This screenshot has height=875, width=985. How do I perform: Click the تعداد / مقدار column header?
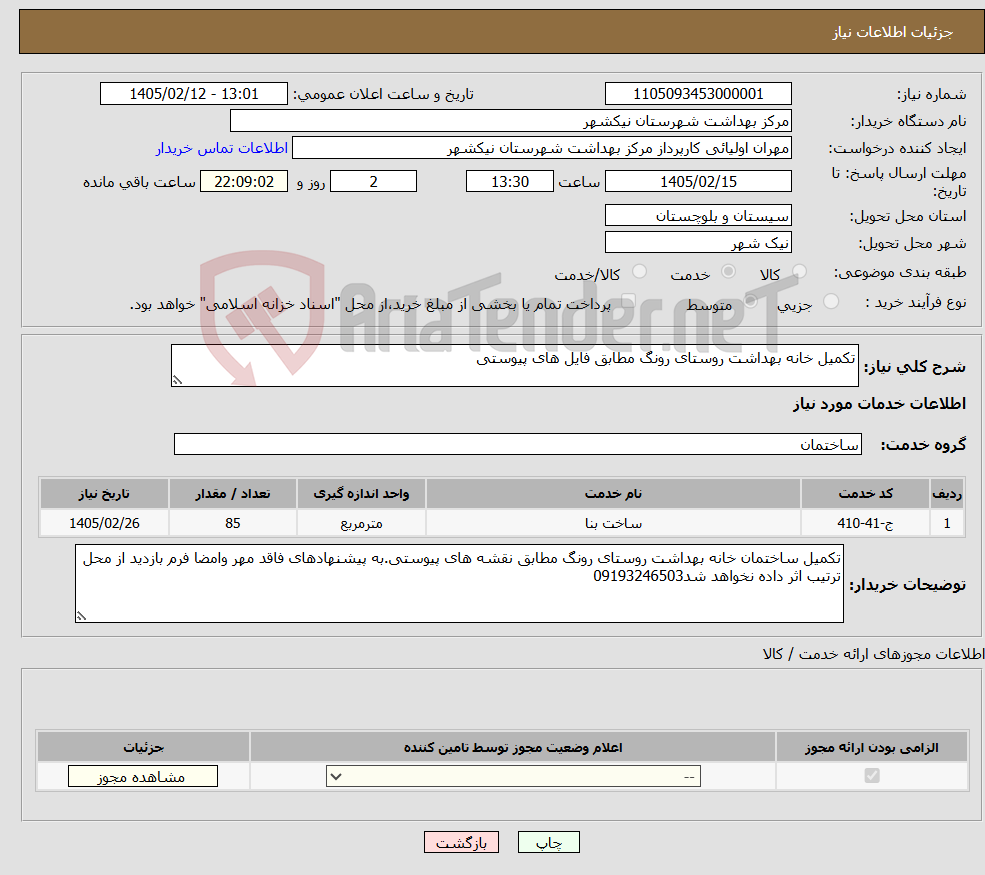[232, 494]
